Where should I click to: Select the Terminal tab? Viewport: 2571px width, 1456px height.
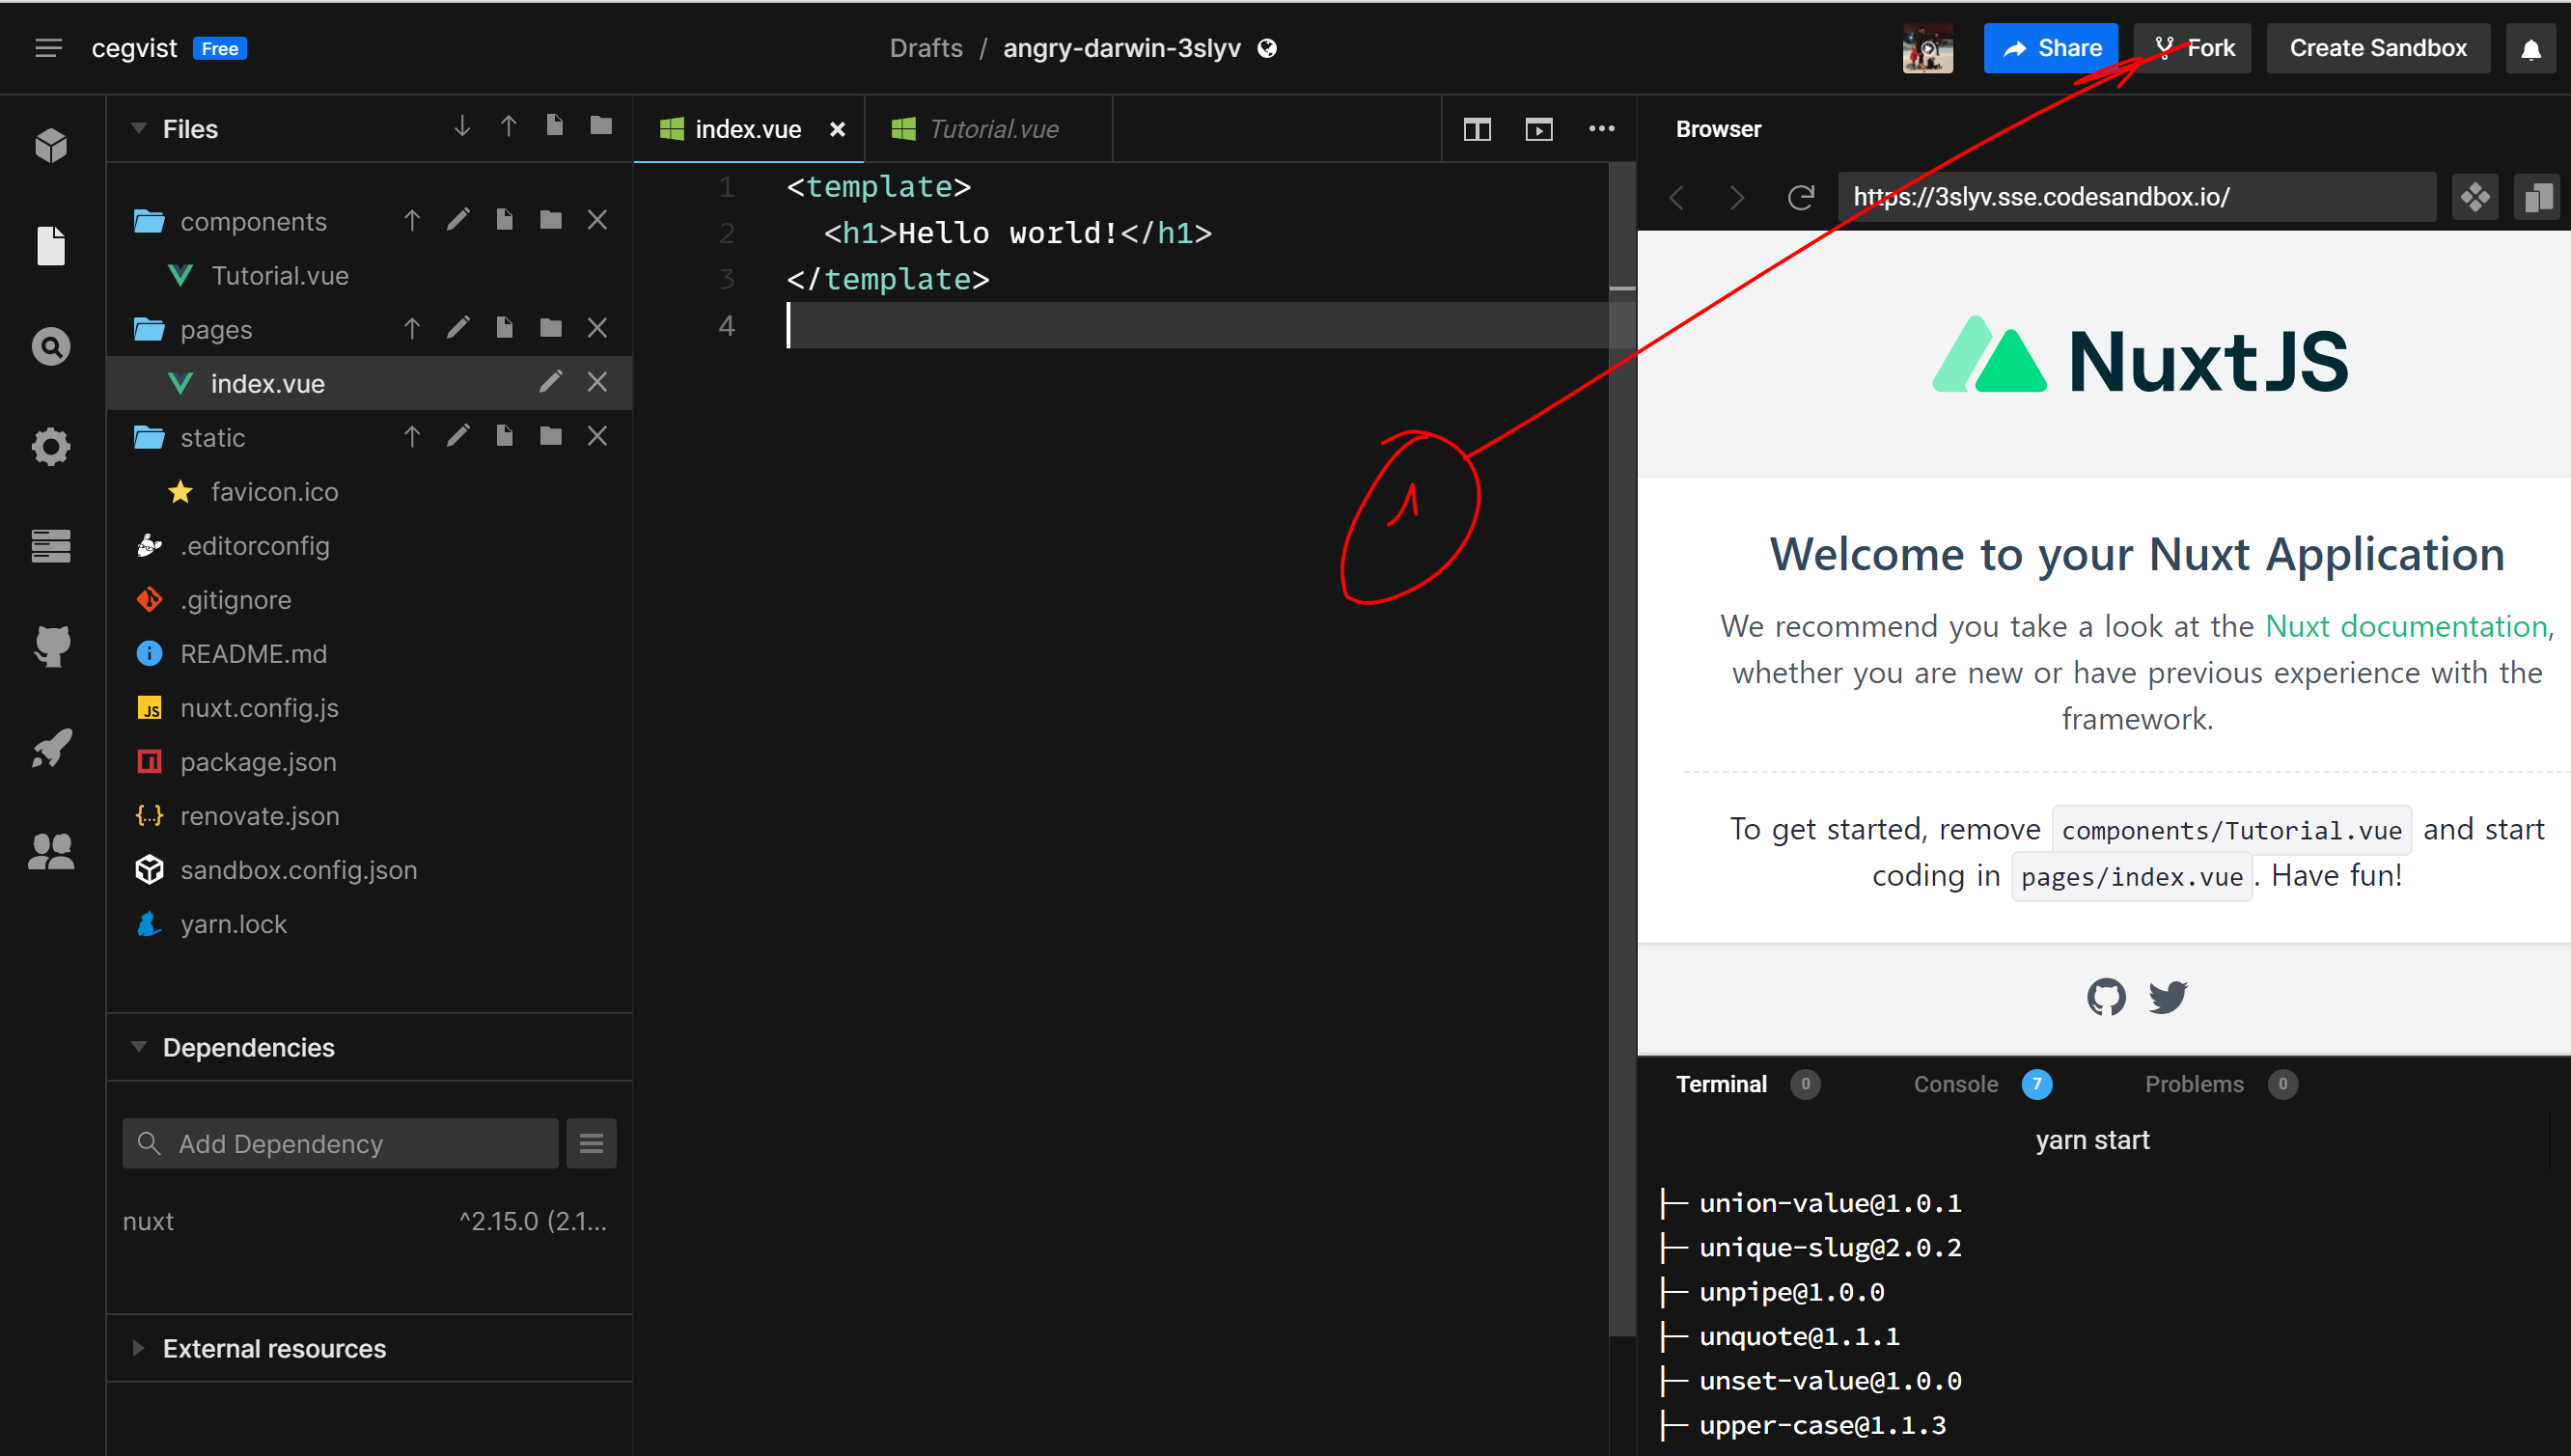coord(1747,1084)
